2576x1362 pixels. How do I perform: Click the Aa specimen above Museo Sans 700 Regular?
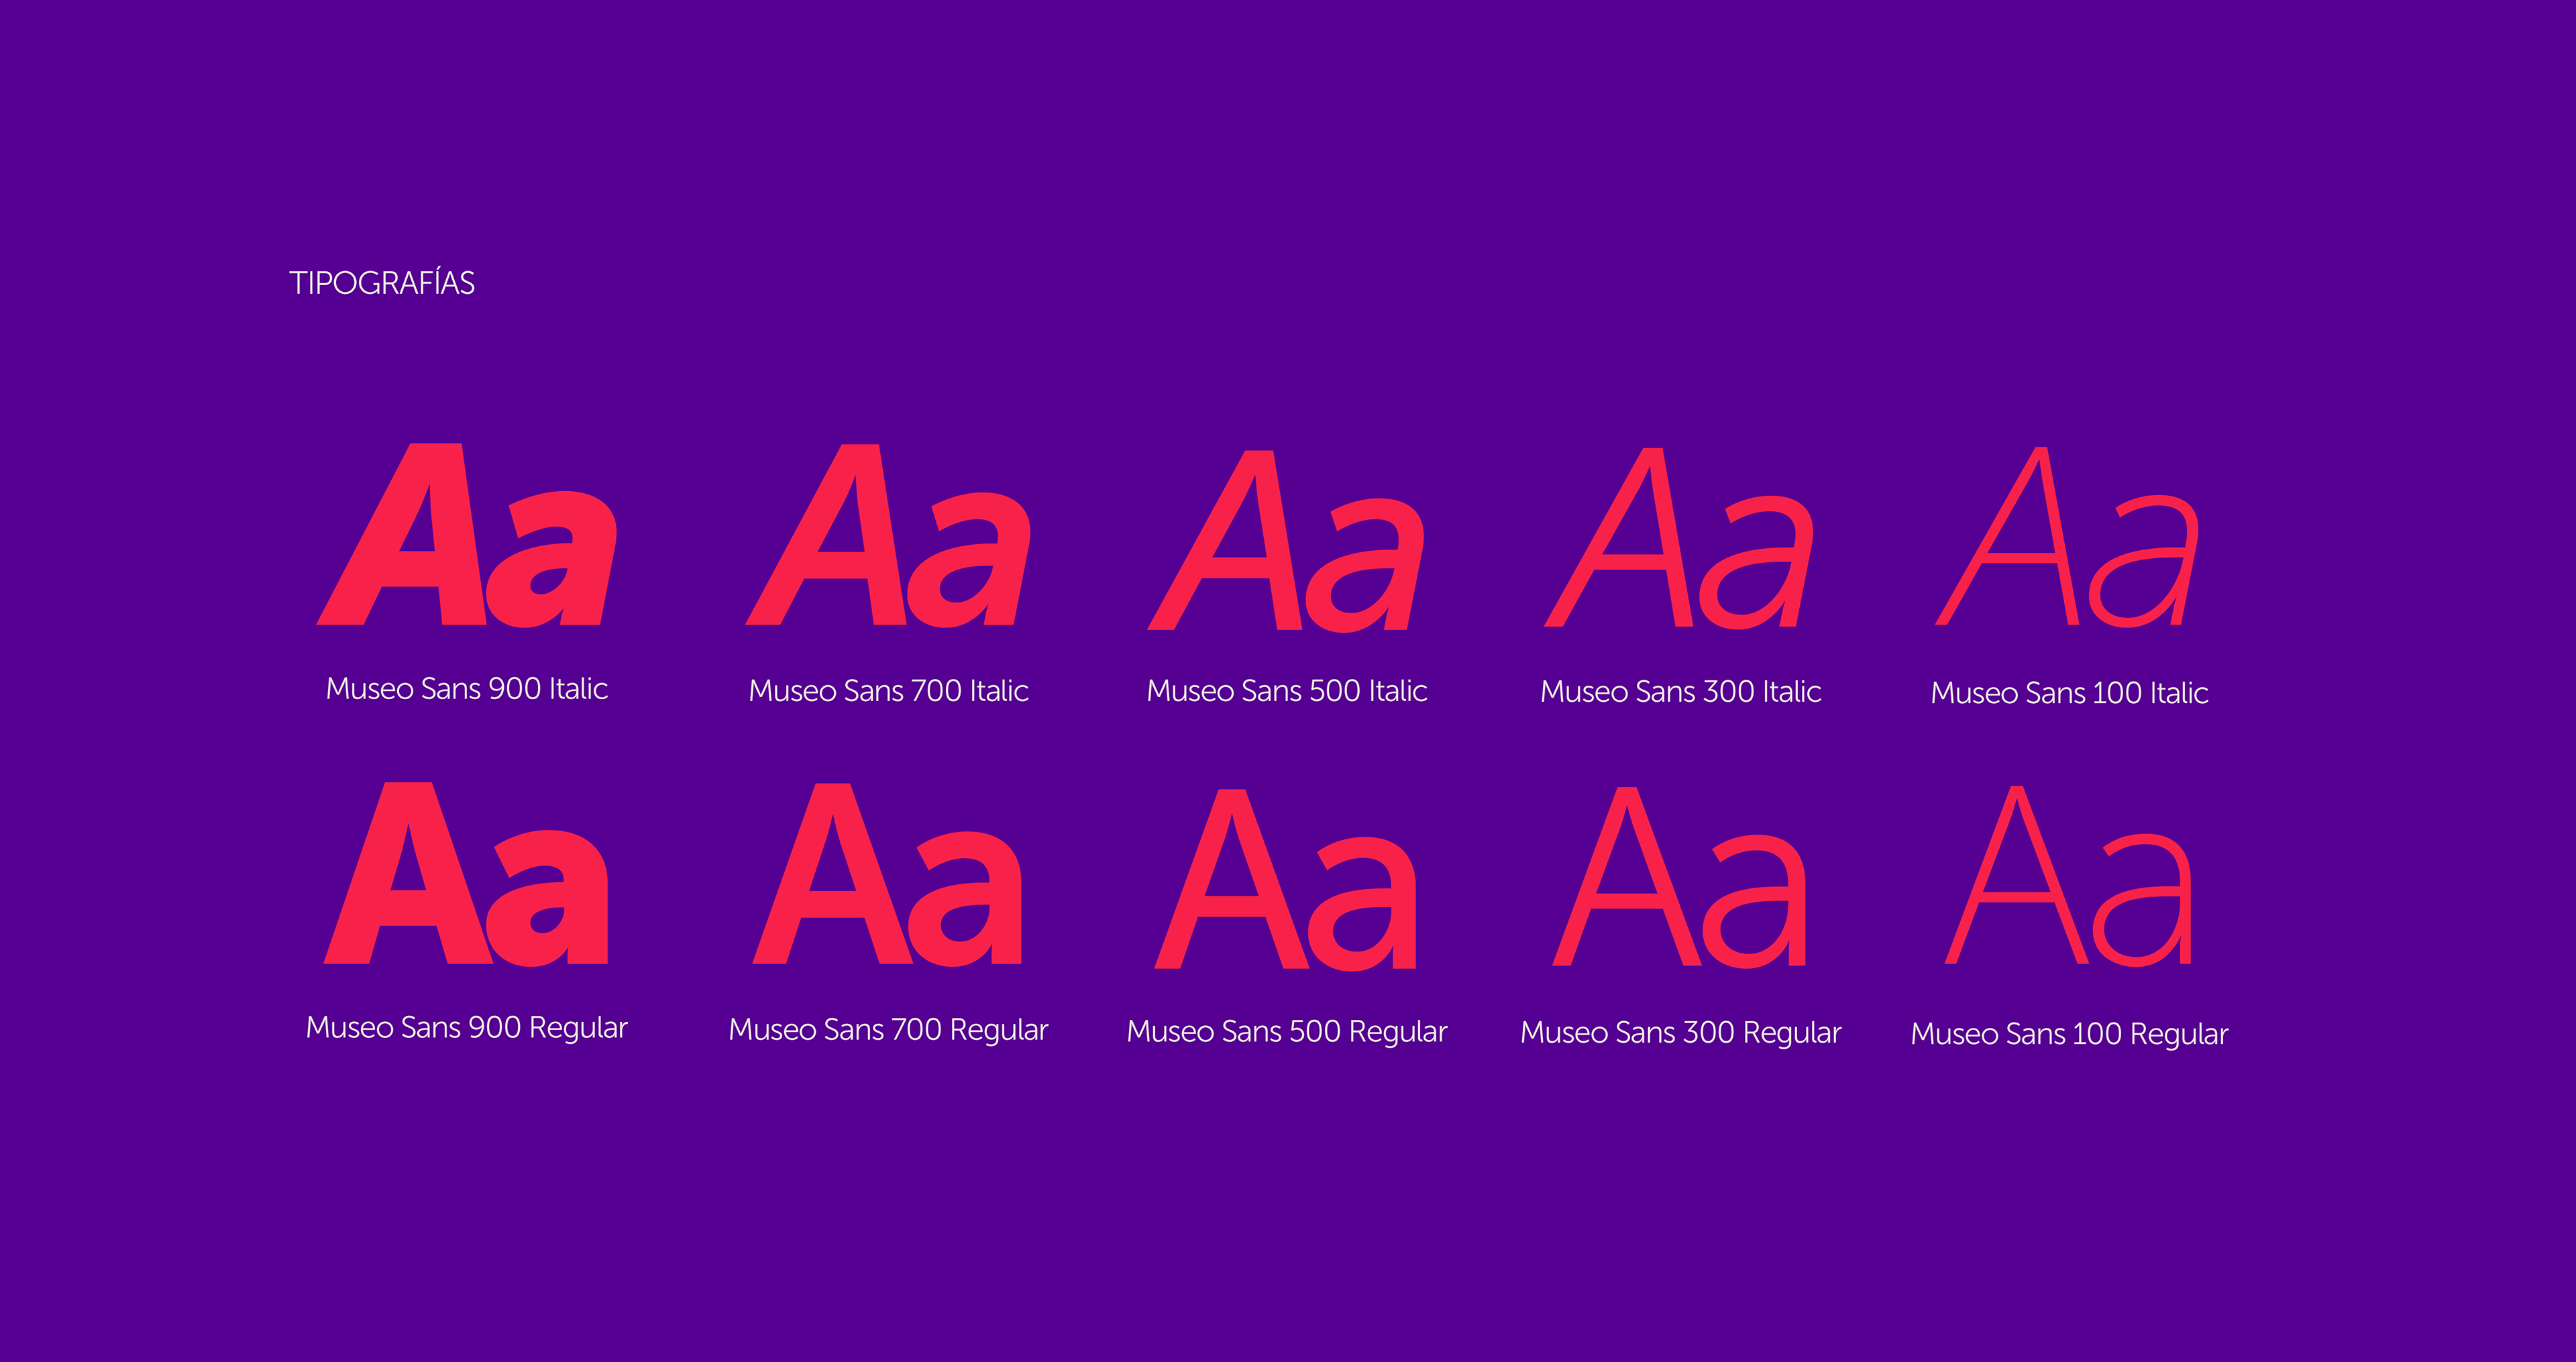pos(888,876)
